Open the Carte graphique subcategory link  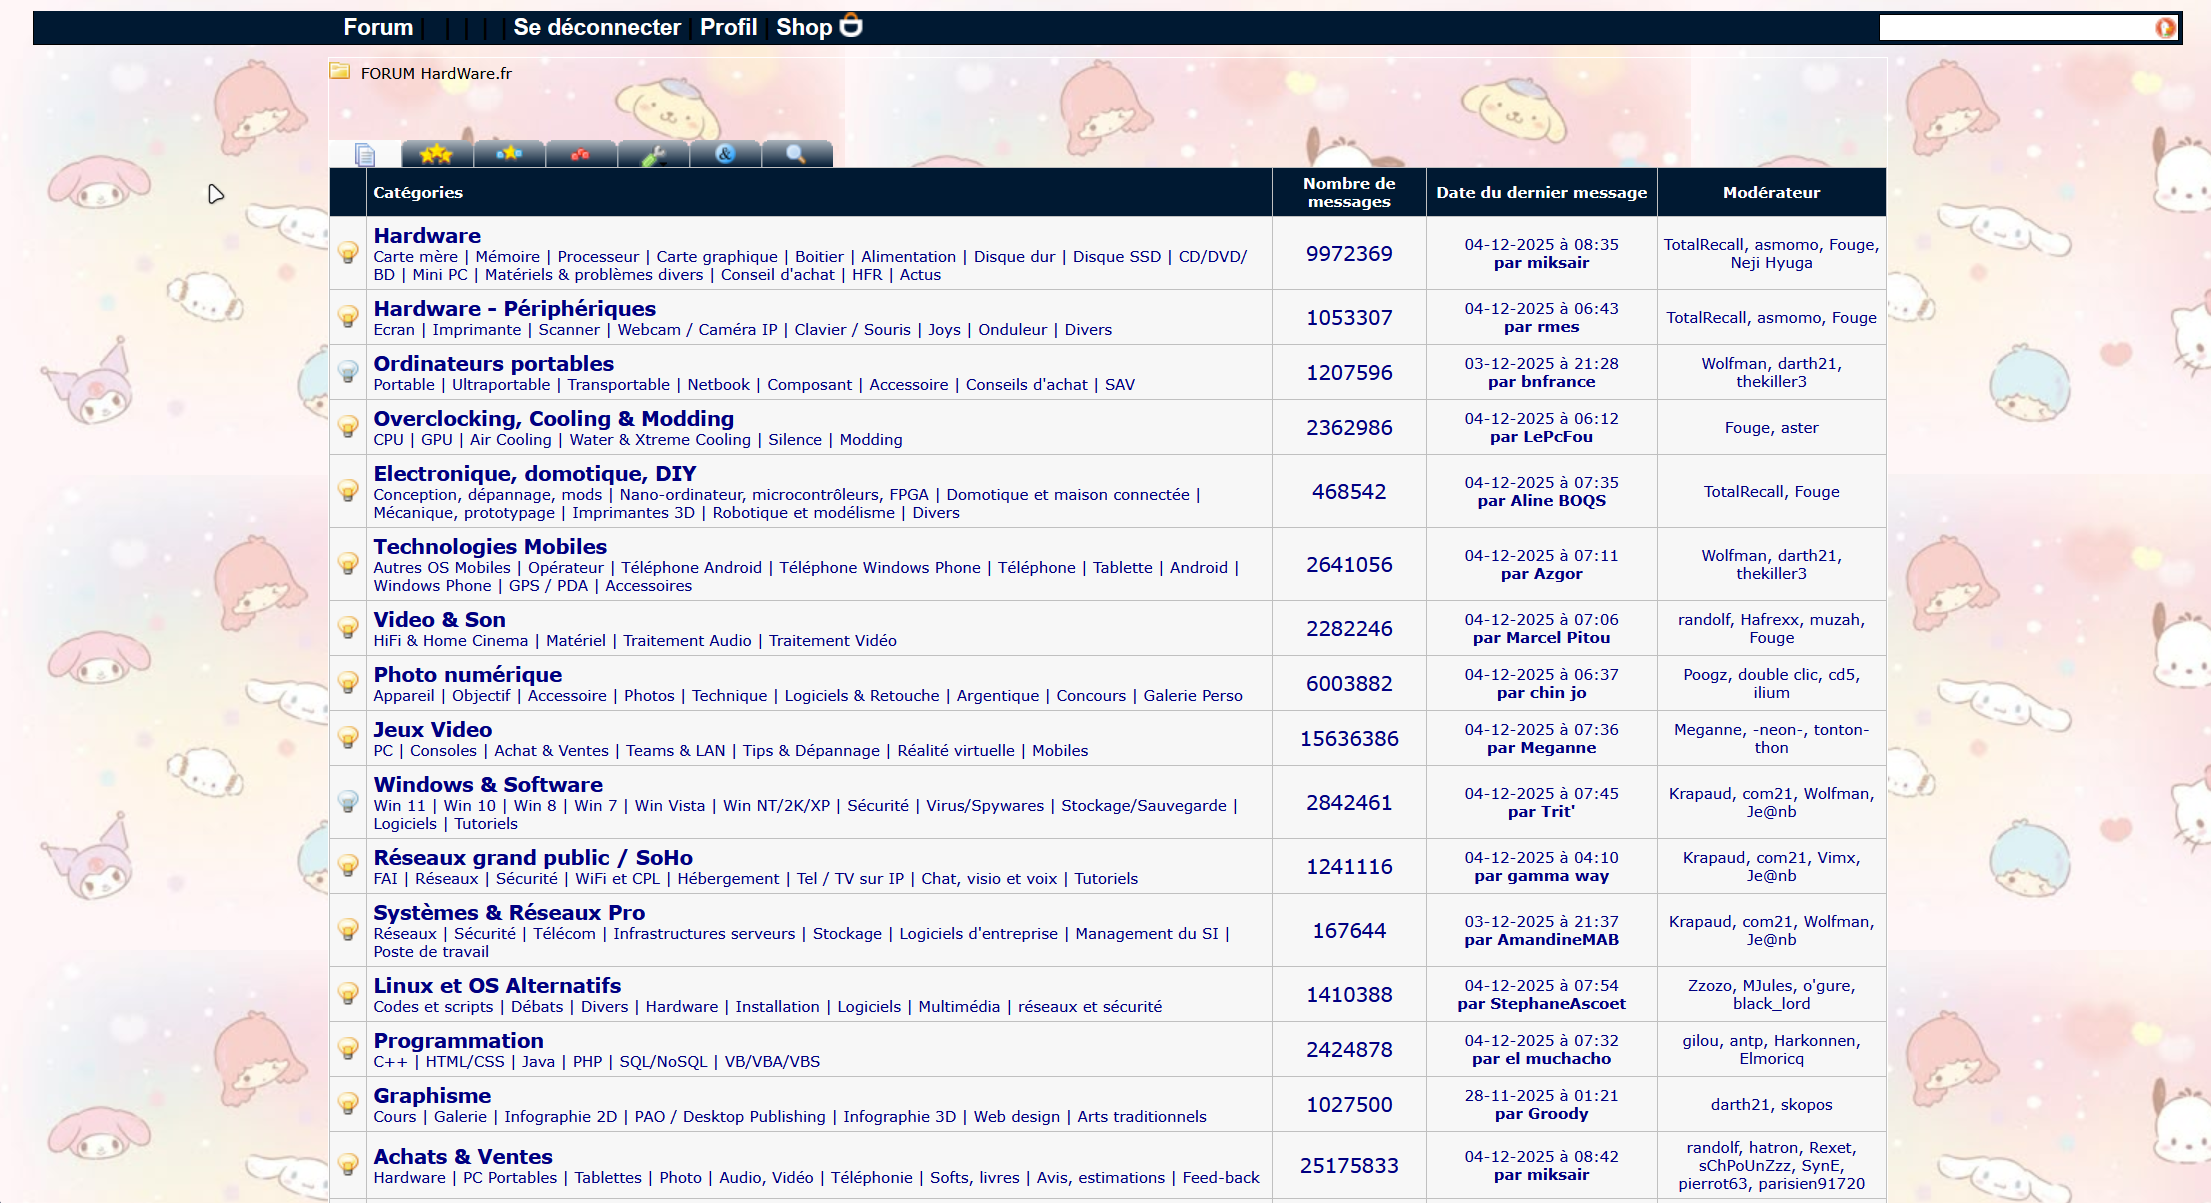pos(716,257)
